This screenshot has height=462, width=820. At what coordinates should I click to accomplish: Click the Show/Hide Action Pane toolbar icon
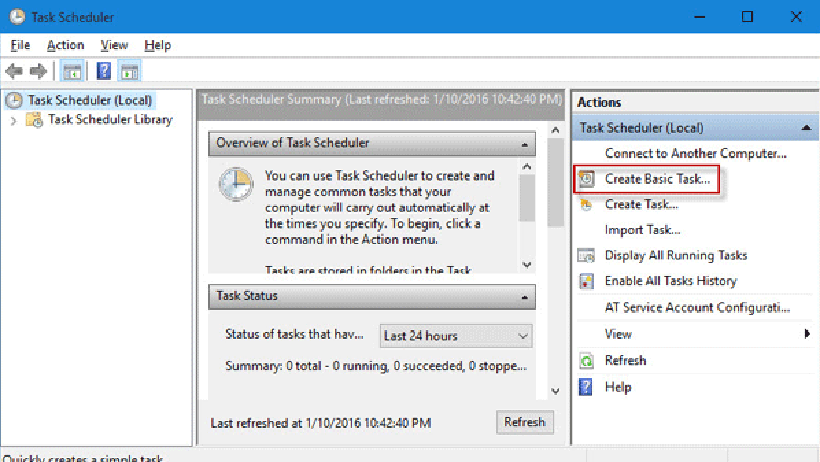pyautogui.click(x=129, y=71)
